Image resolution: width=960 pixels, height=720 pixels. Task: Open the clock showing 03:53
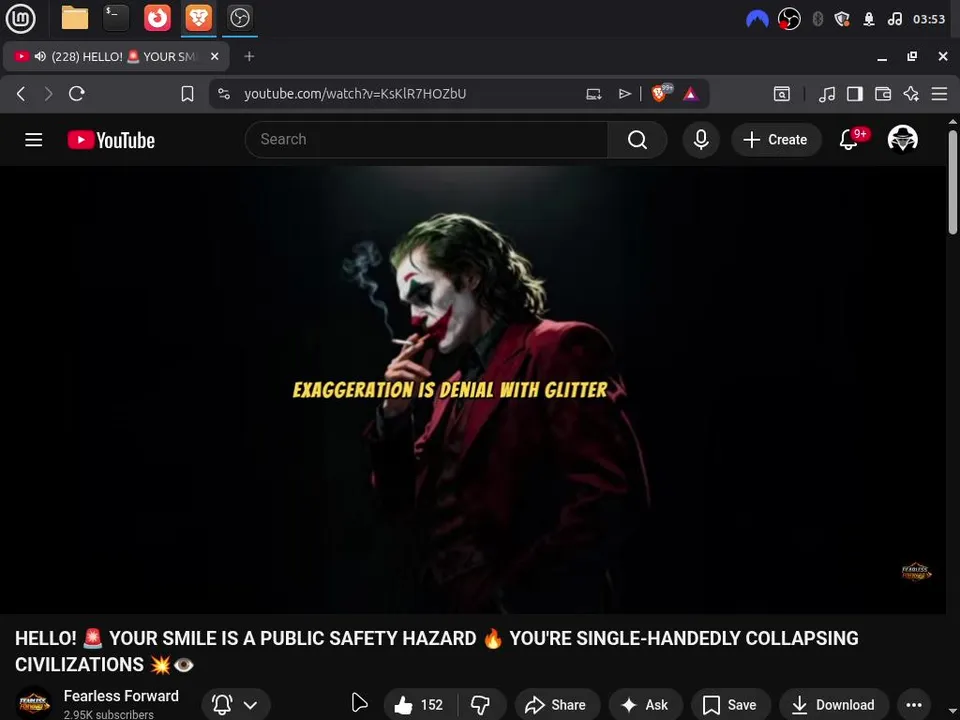(x=929, y=20)
